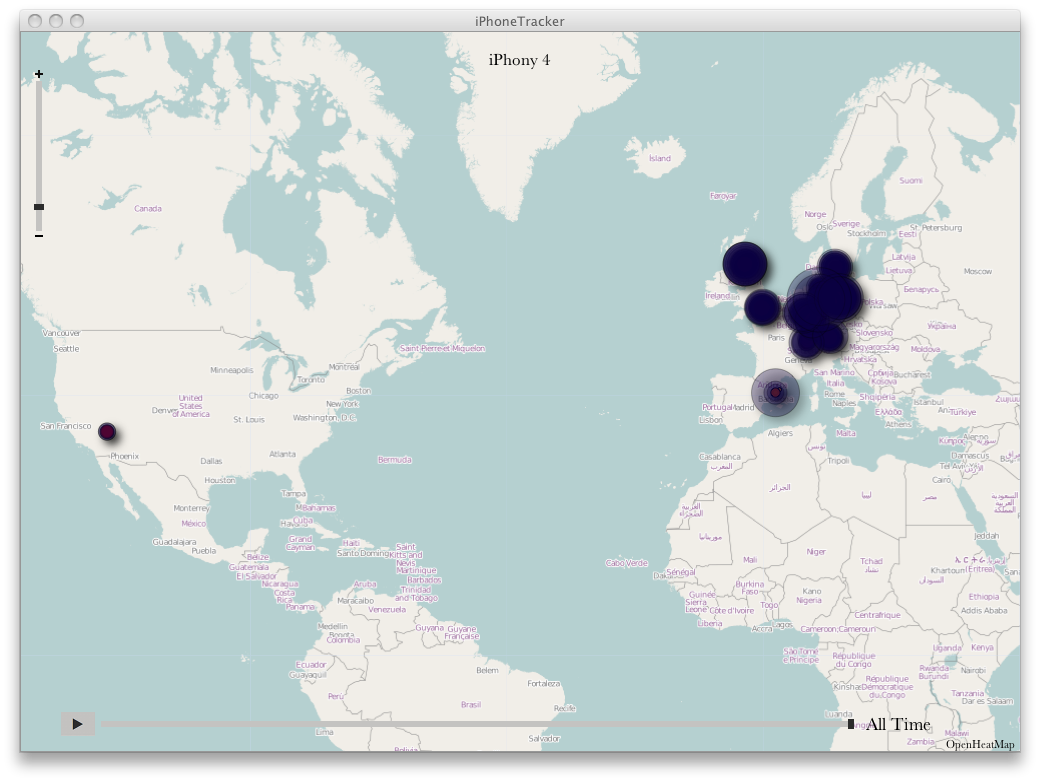This screenshot has height=782, width=1040.
Task: Click the timeline slider handle near All Time
Action: click(851, 724)
